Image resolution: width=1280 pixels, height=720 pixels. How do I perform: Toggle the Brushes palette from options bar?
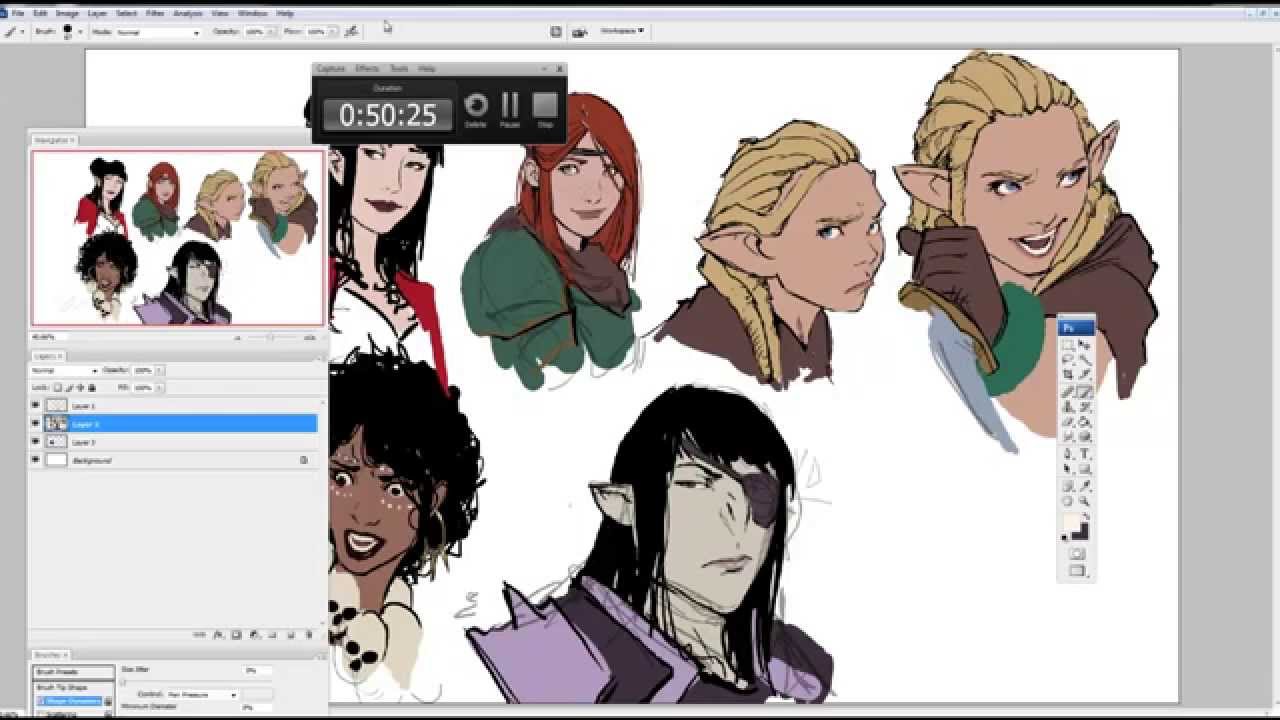point(556,32)
